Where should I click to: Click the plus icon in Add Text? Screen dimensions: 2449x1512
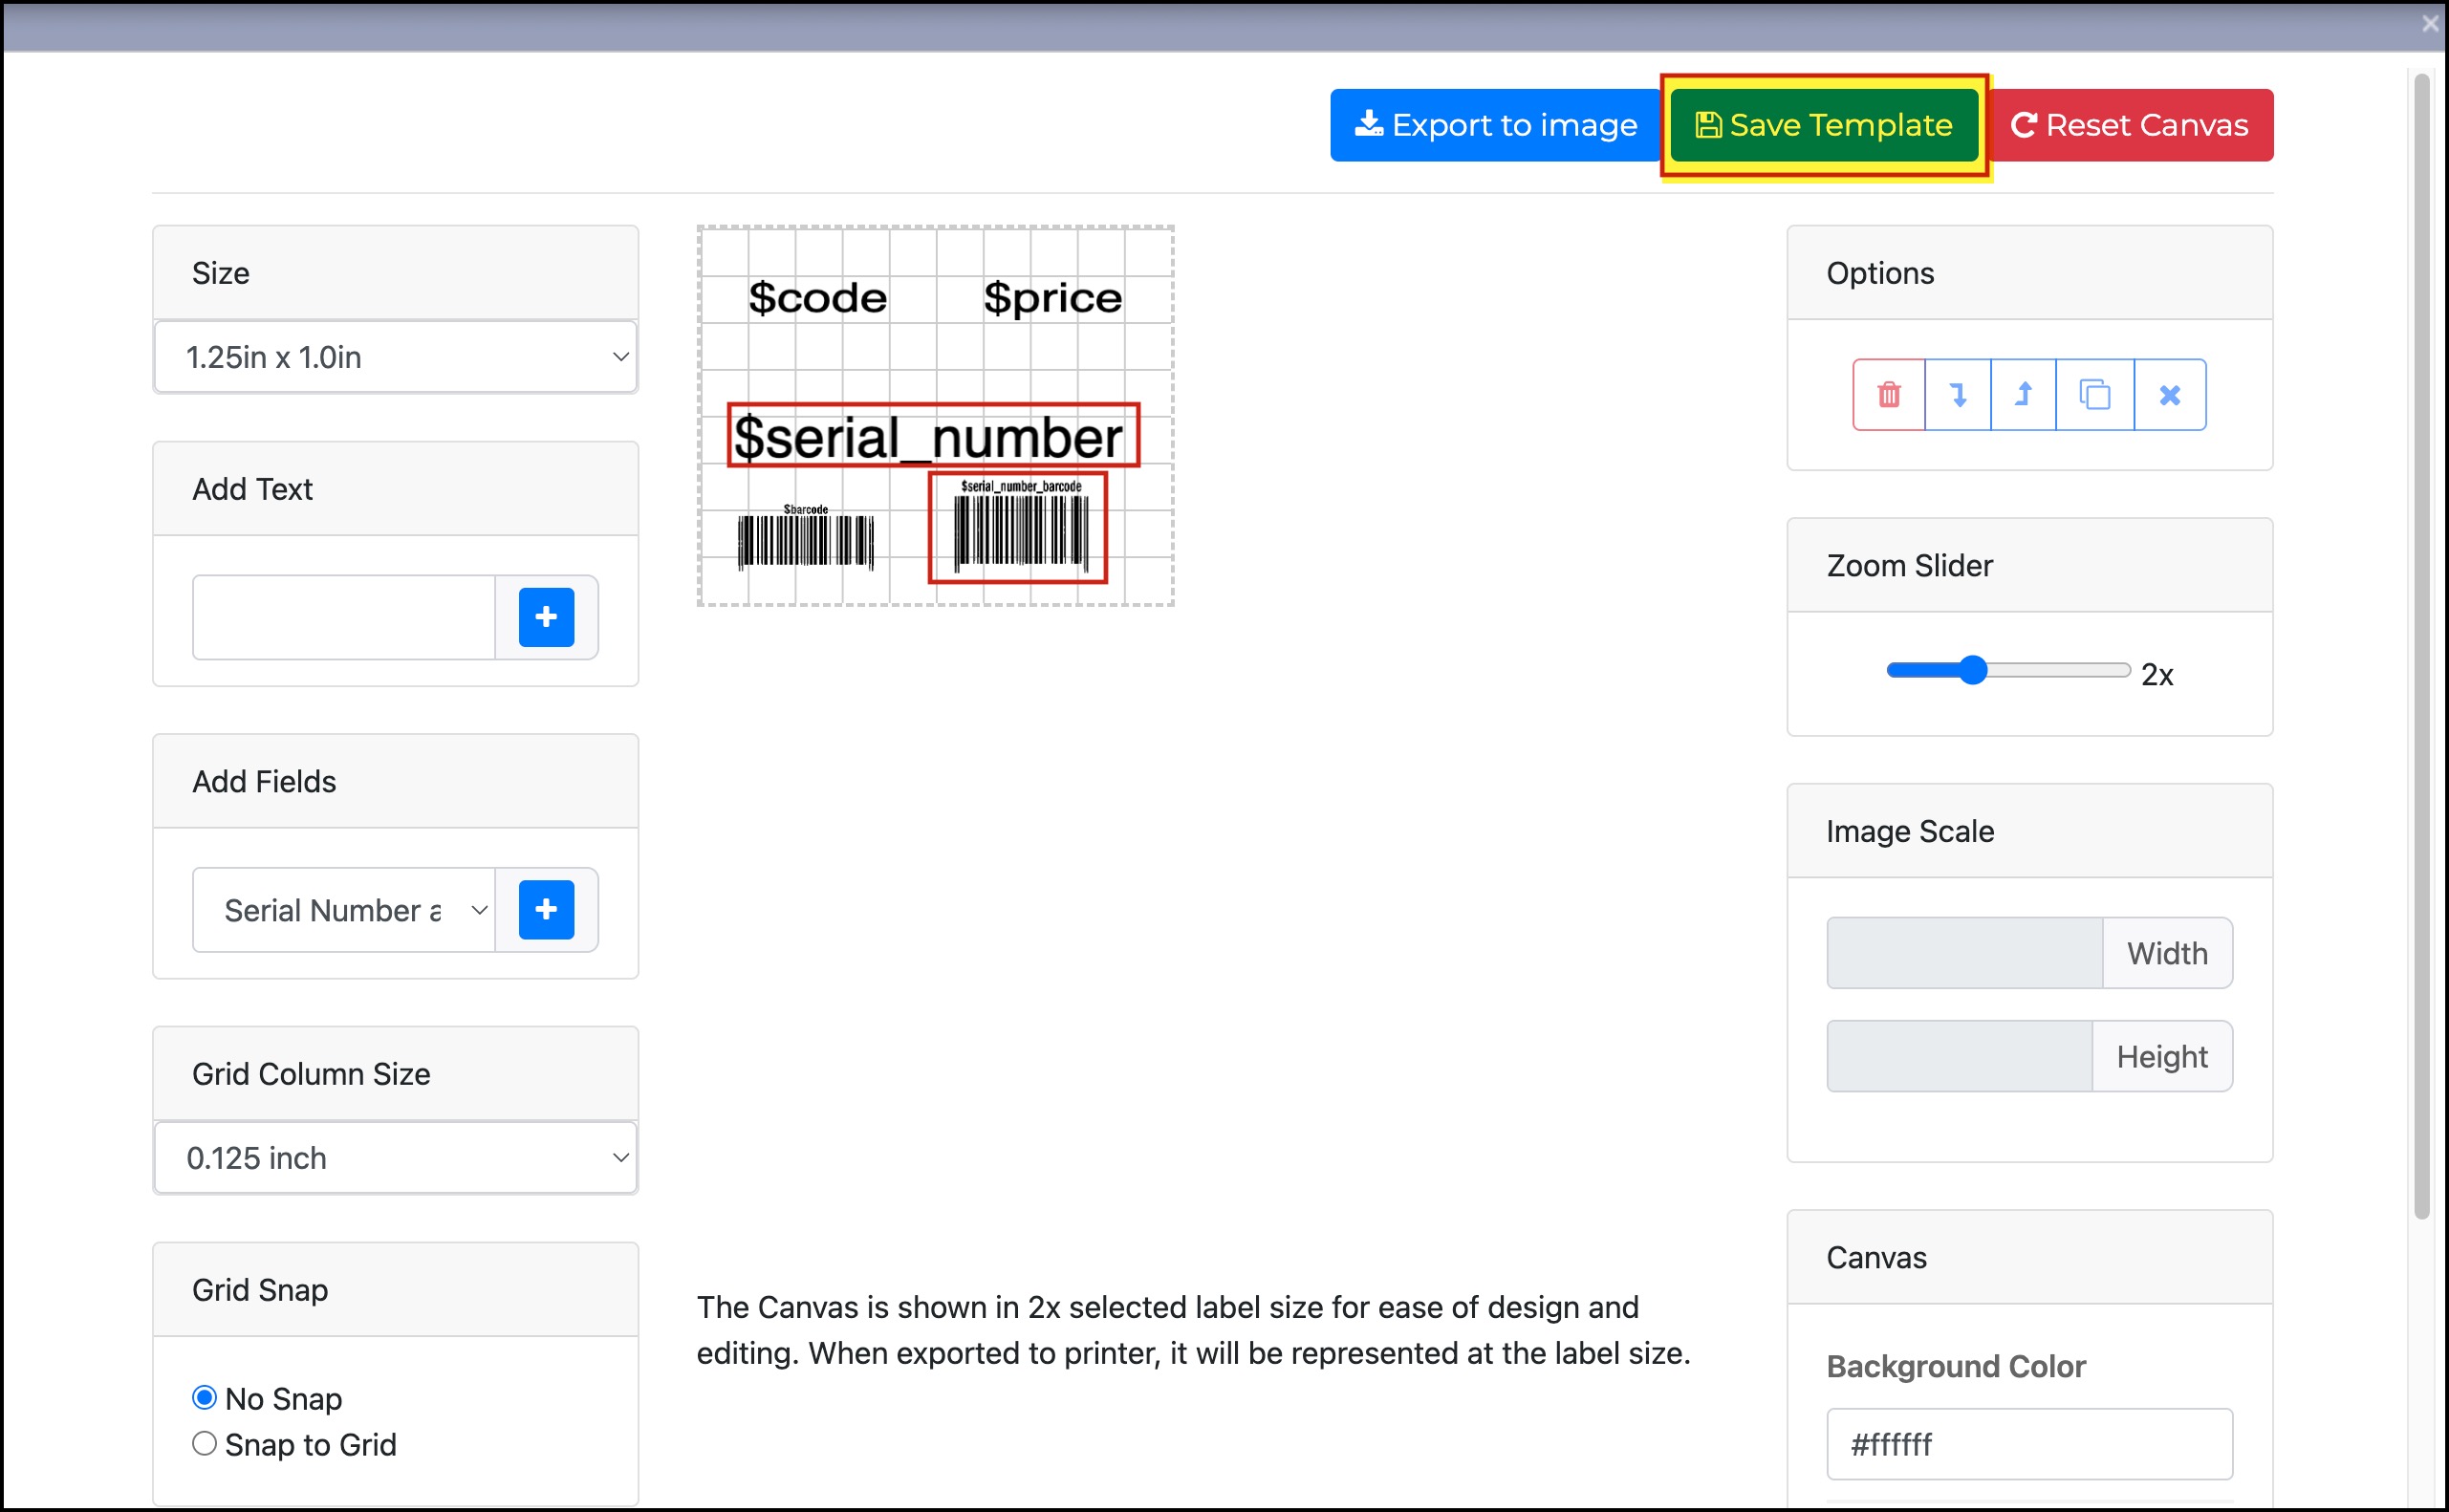(546, 617)
